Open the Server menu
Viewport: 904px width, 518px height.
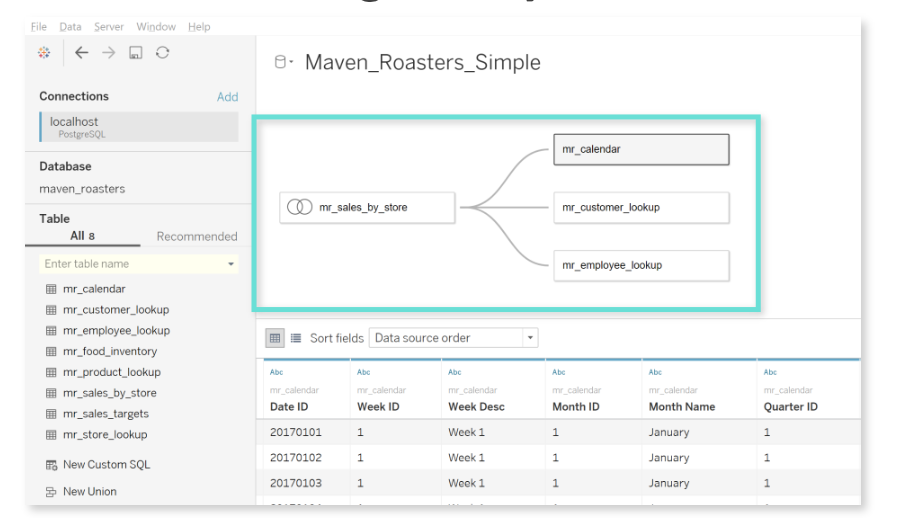click(x=109, y=27)
